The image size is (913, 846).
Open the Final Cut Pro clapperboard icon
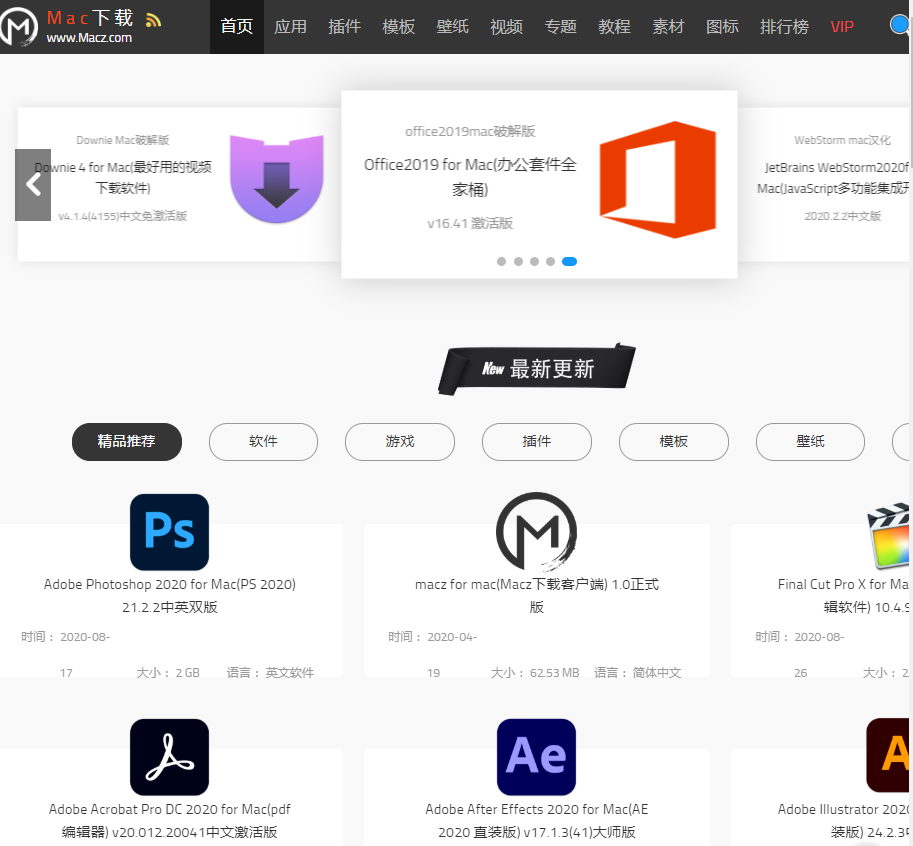[x=889, y=537]
